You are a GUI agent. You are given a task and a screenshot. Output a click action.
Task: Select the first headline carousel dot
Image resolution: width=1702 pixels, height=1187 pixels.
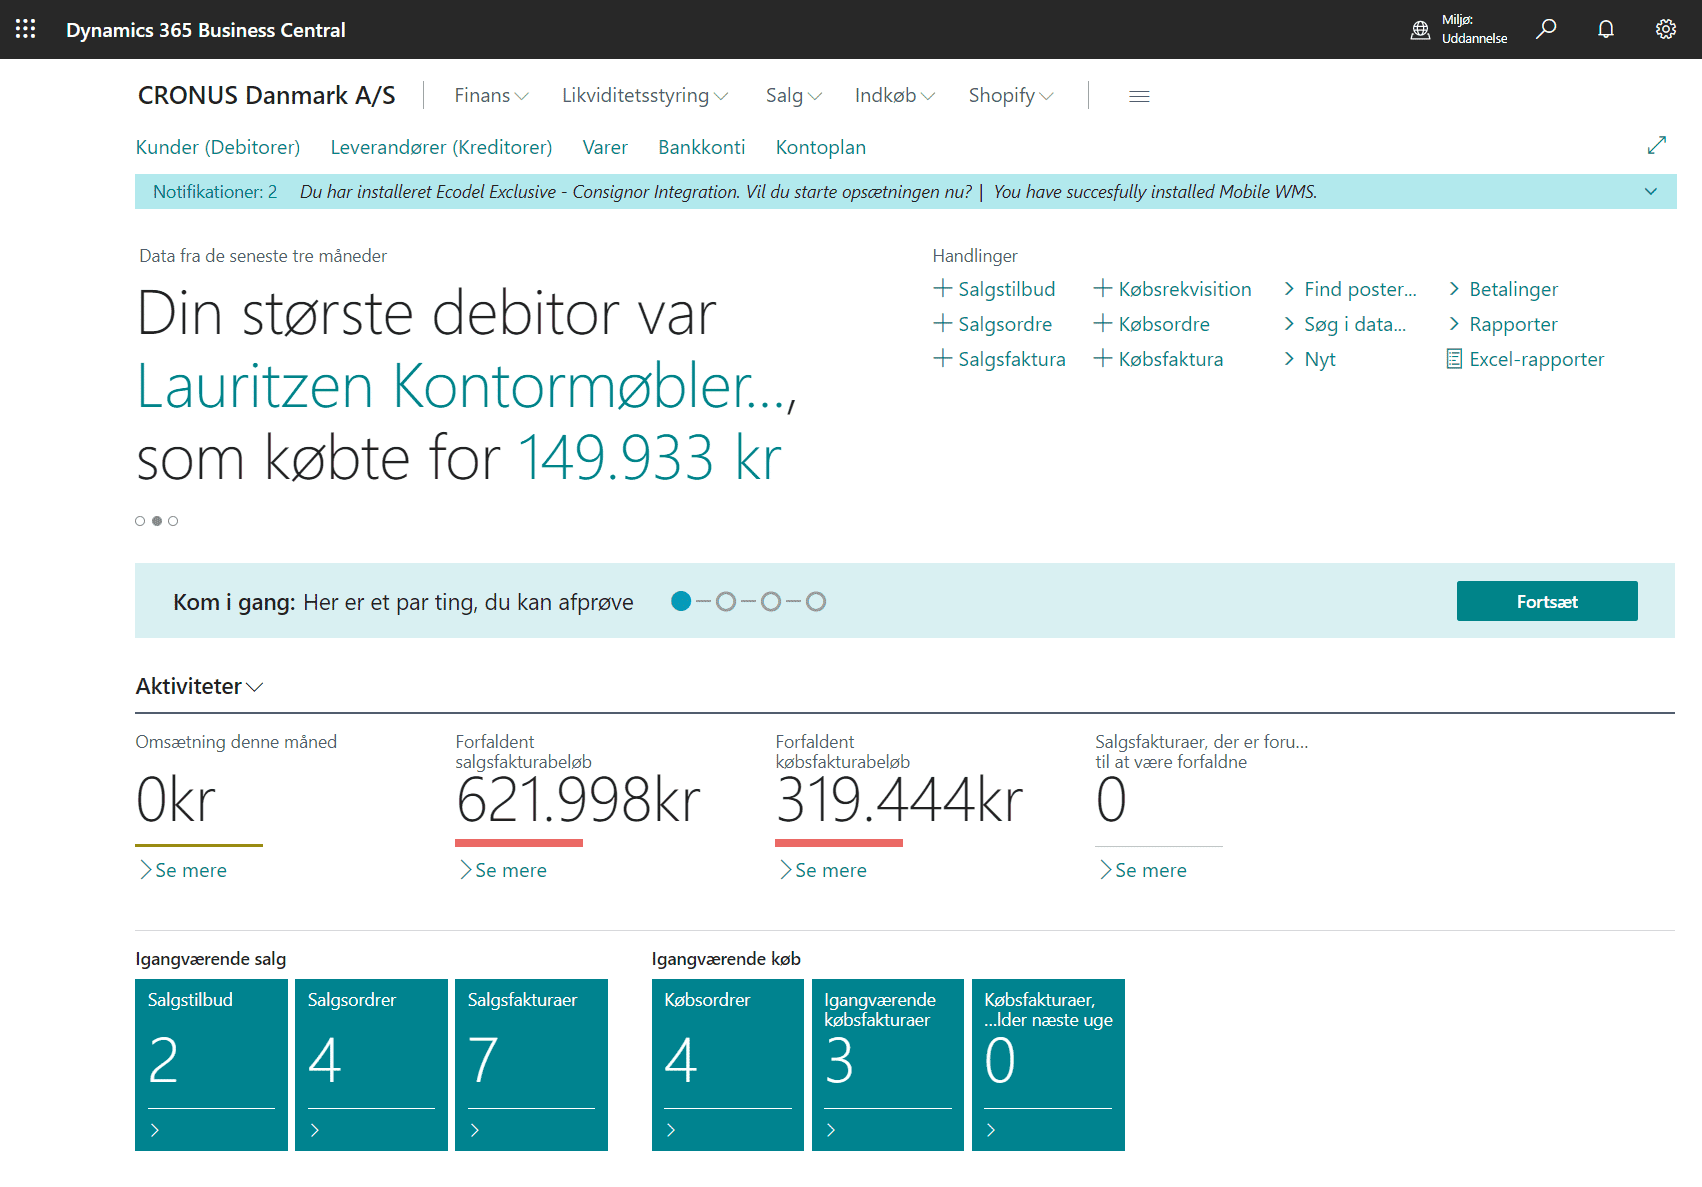(x=140, y=521)
